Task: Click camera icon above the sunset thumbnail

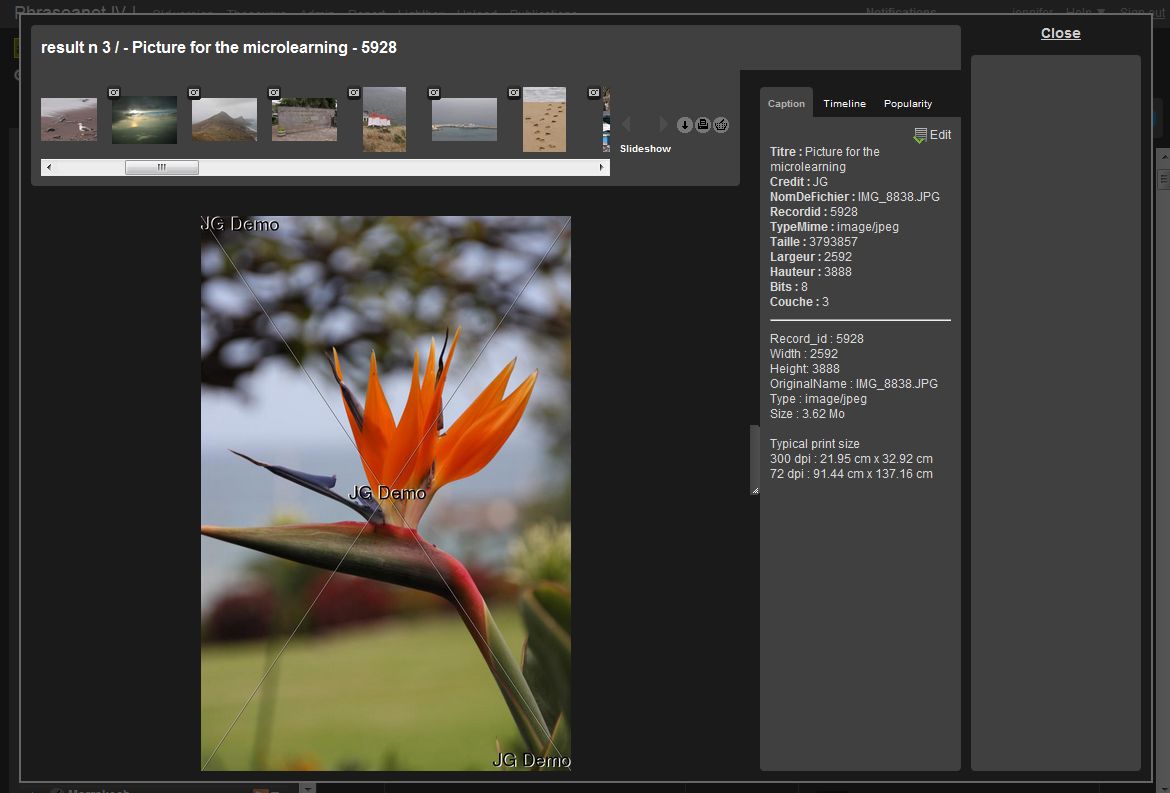Action: click(114, 92)
